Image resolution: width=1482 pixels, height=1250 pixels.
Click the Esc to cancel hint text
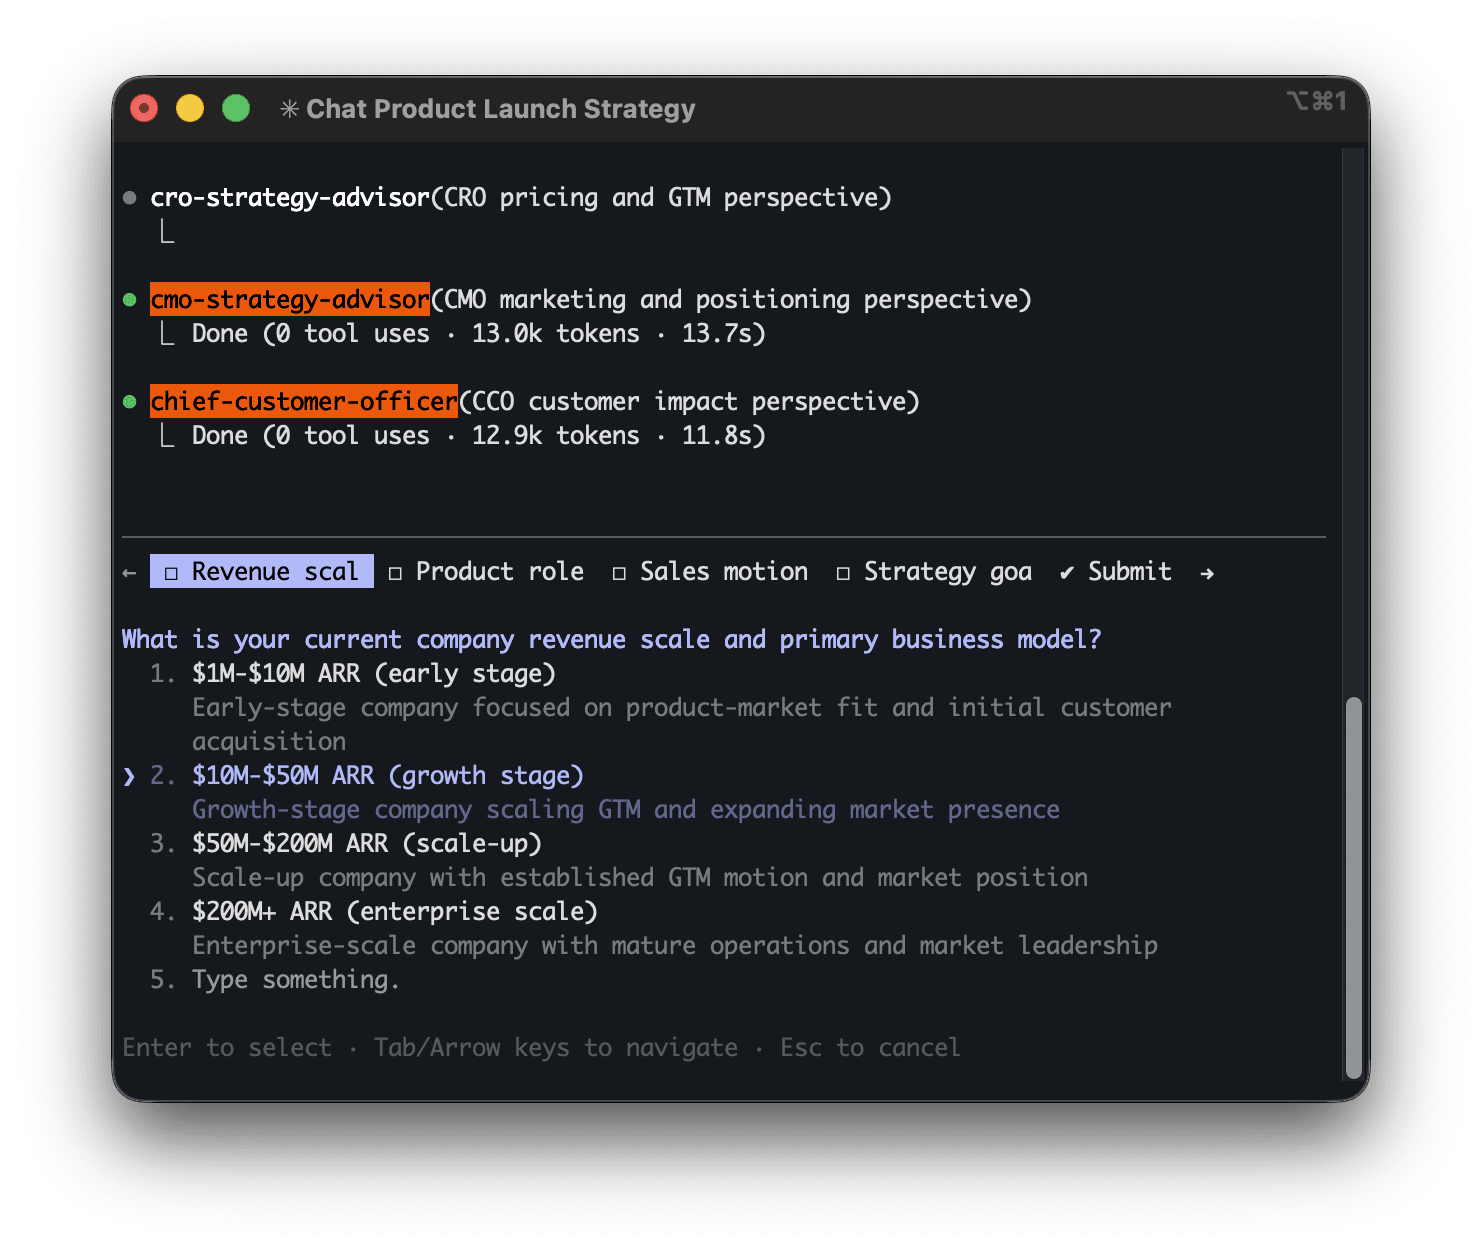coord(870,1047)
